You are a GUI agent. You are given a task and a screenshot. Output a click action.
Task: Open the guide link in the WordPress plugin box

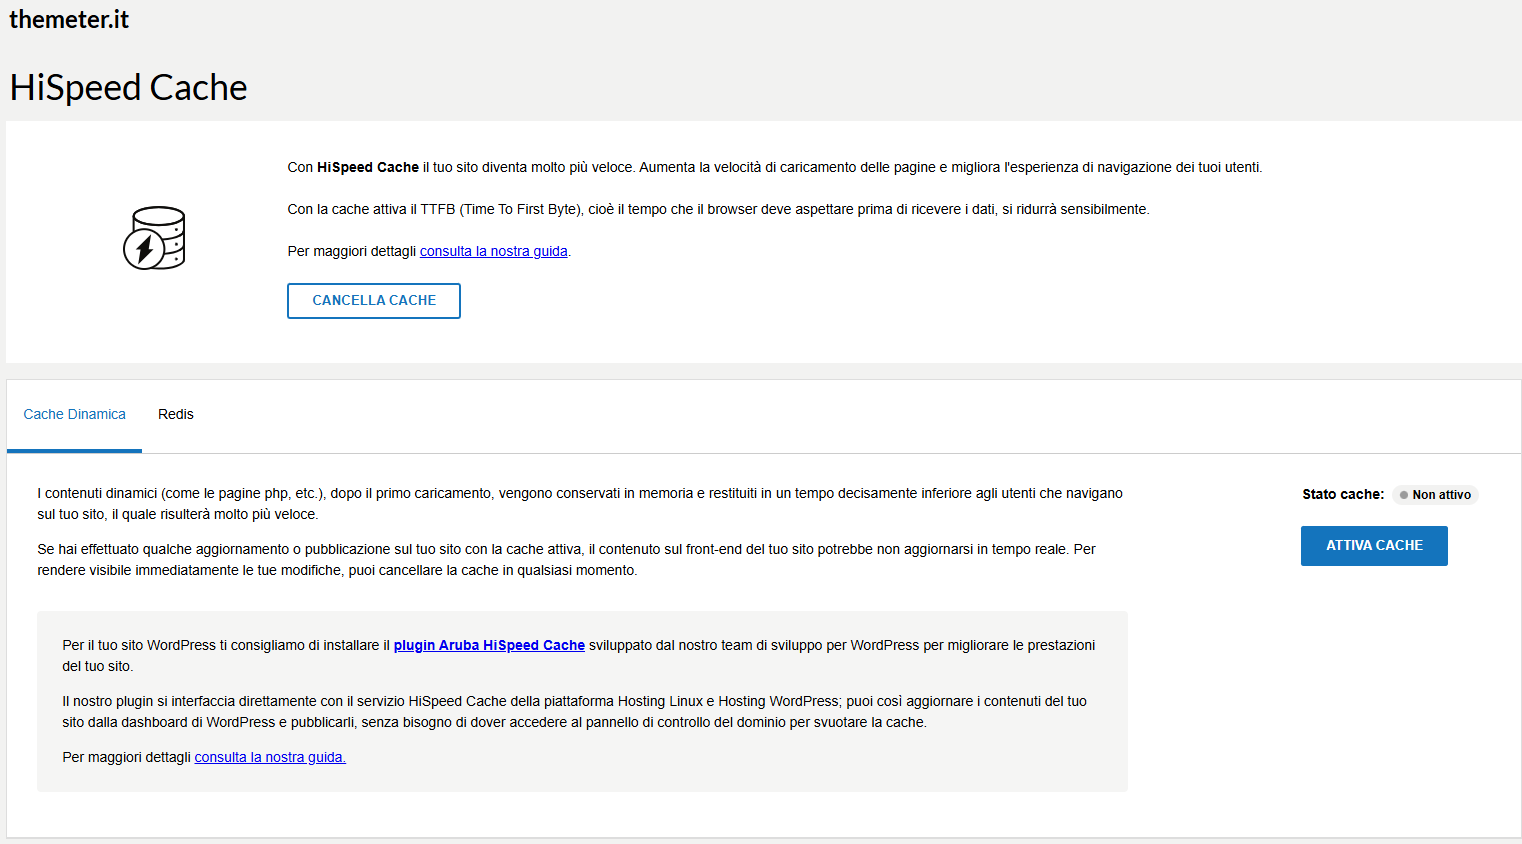coord(270,757)
